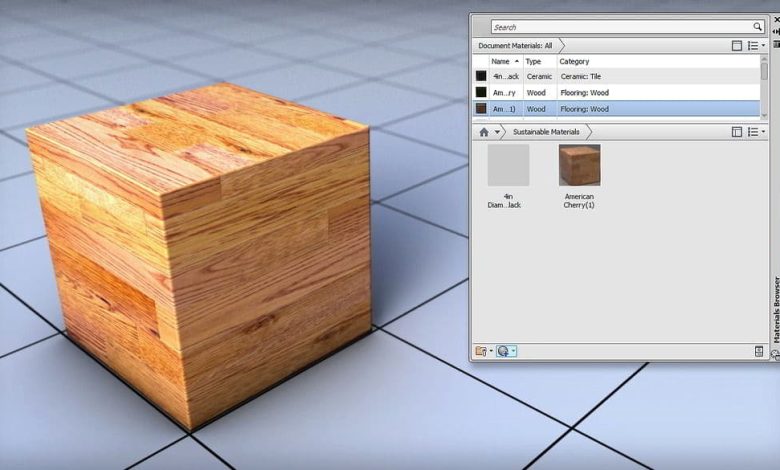Sort materials by Type column
Viewport: 780px width, 470px height.
pos(539,61)
